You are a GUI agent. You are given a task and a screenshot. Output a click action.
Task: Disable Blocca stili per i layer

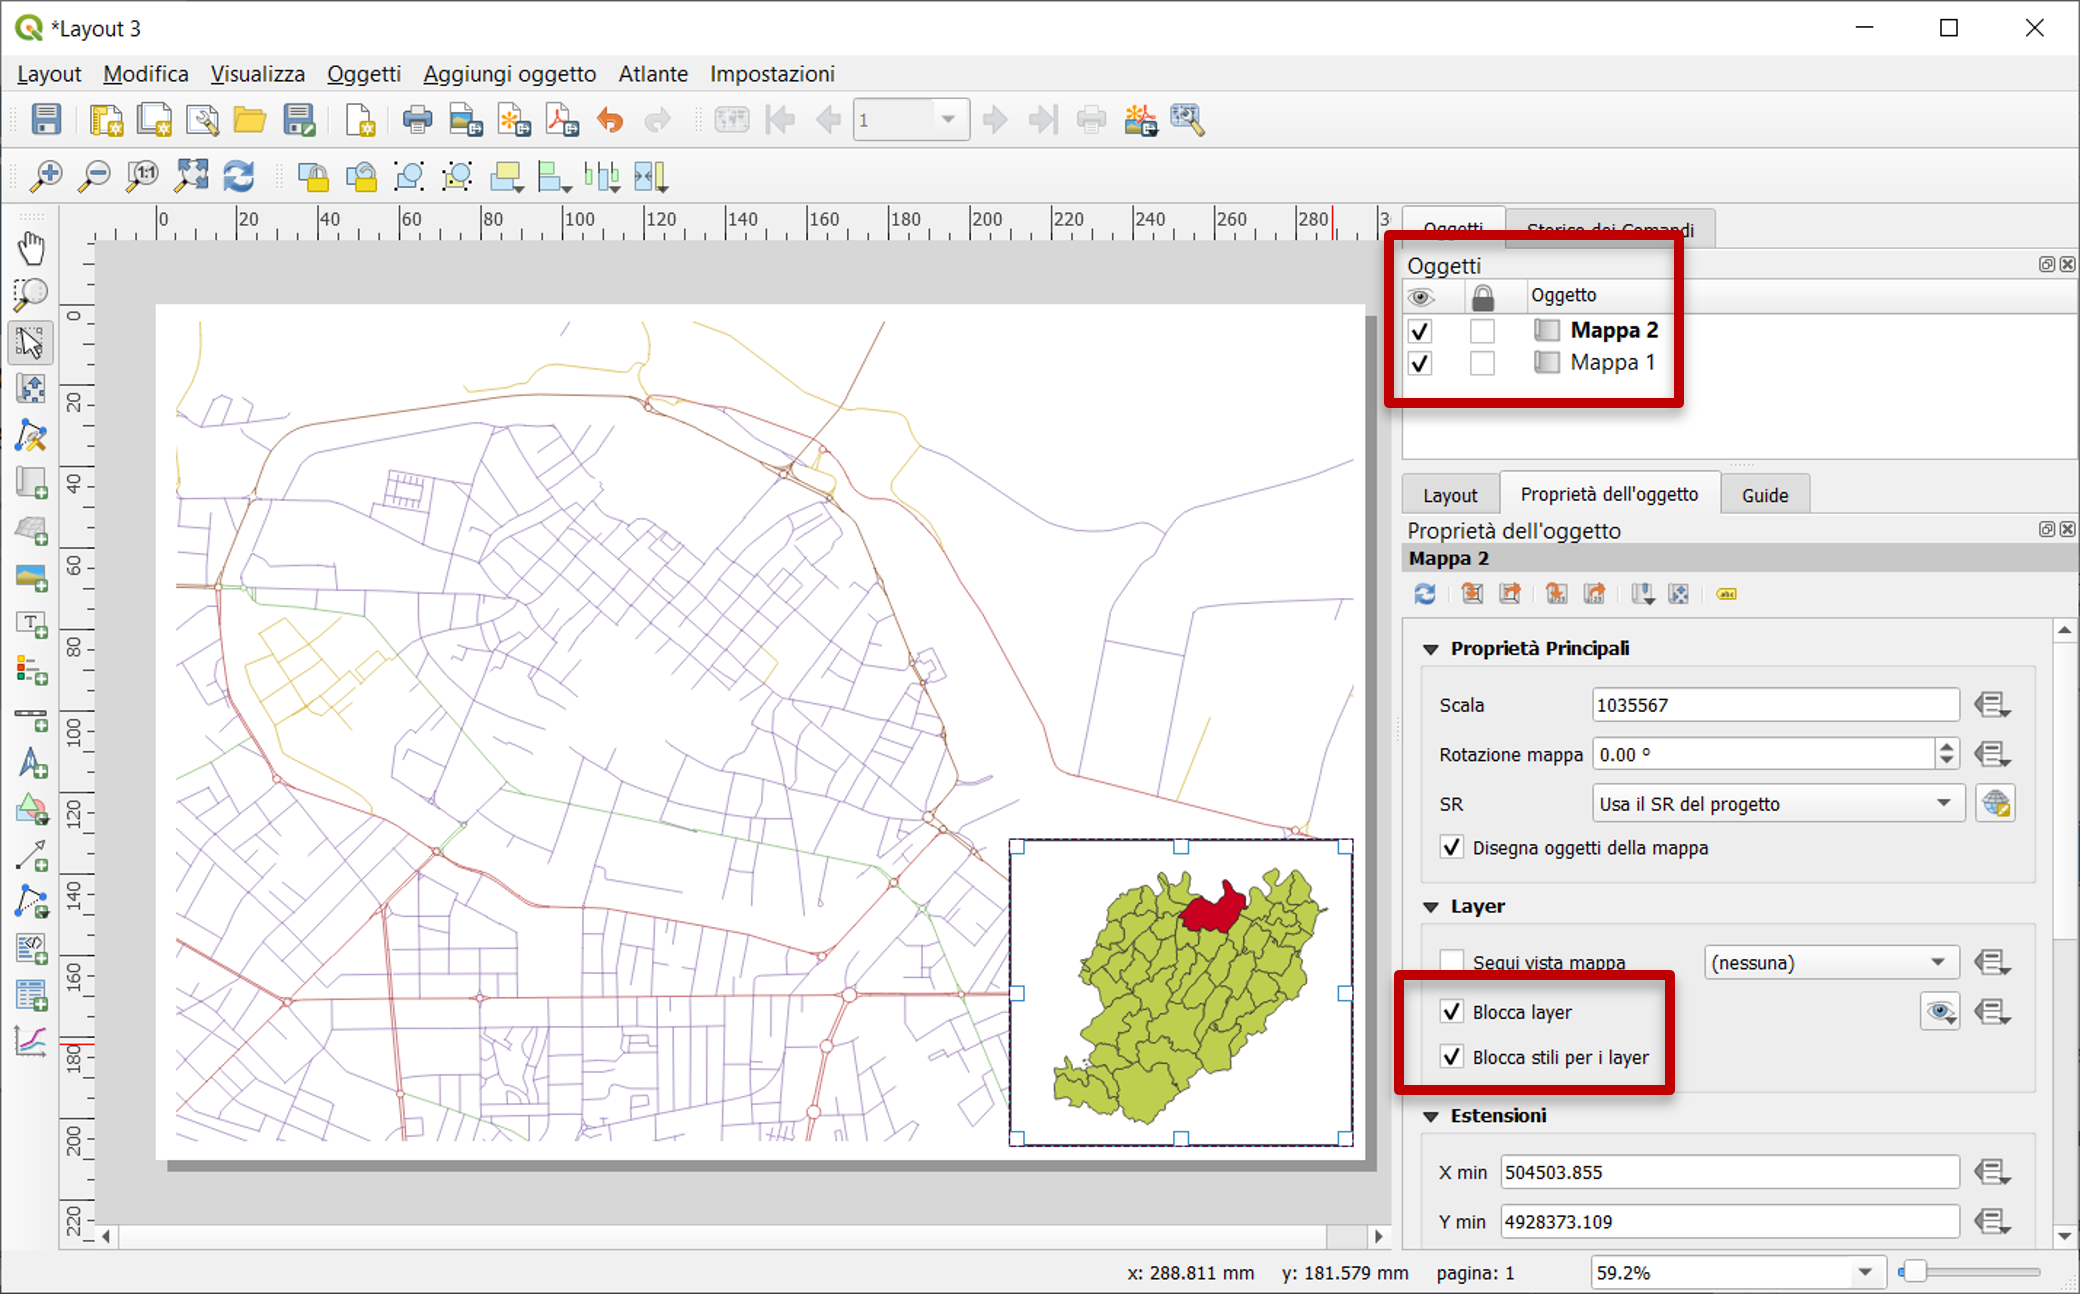click(x=1451, y=1057)
